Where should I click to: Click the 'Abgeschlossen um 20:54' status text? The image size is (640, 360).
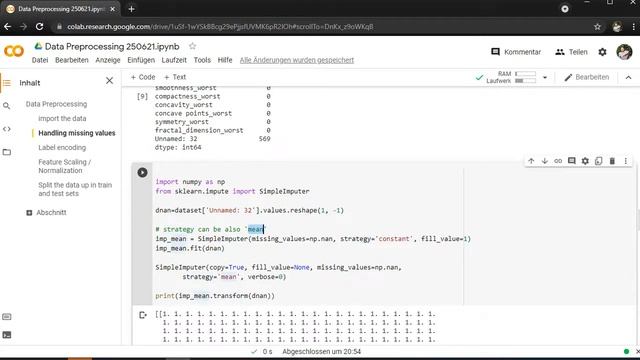pyautogui.click(x=321, y=351)
